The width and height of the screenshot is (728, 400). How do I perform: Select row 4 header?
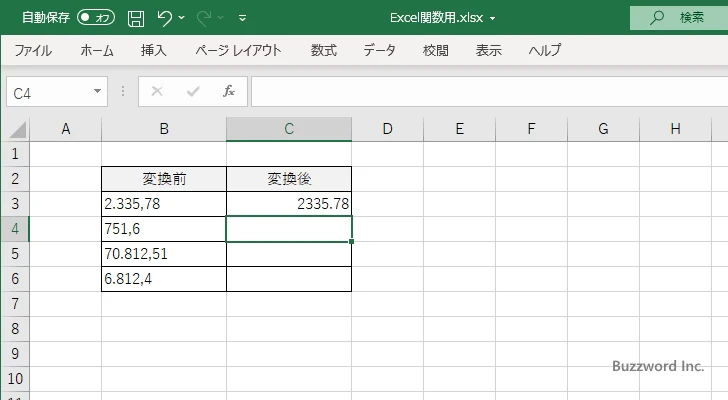click(x=15, y=229)
